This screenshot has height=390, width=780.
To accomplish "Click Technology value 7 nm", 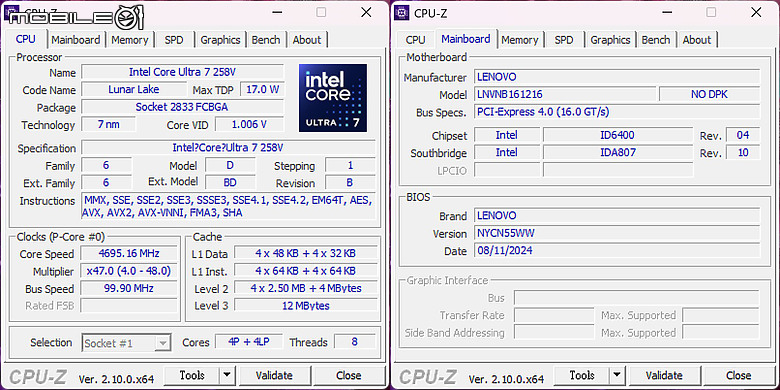I will 108,124.
